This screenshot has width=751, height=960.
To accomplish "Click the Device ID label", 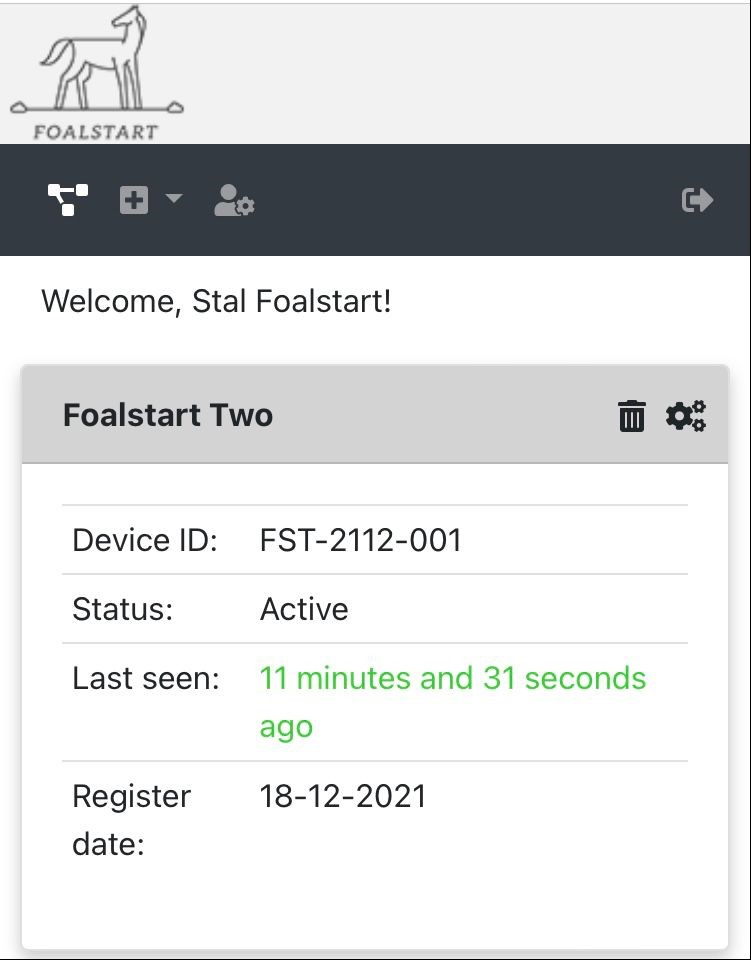I will point(145,540).
